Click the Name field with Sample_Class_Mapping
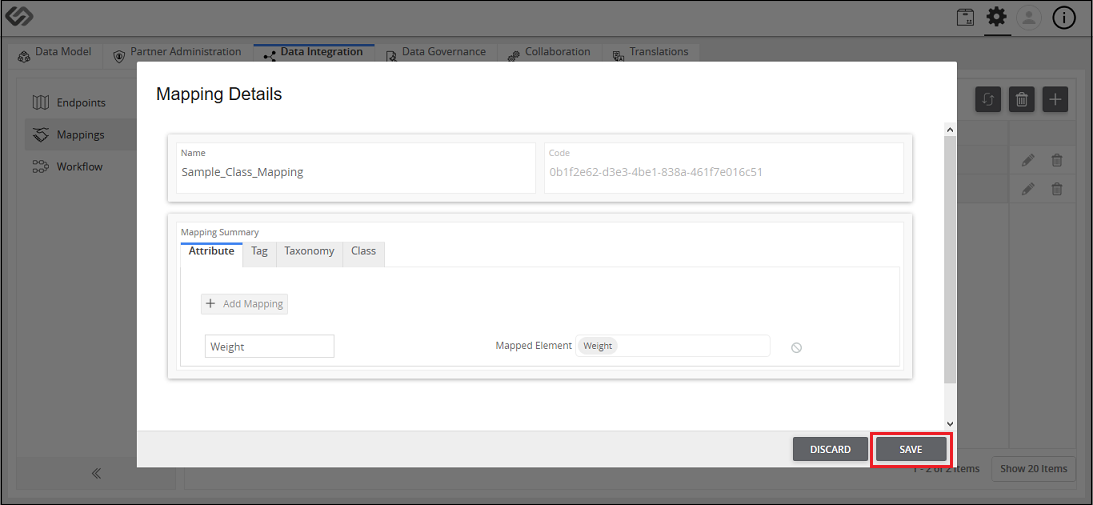Screen dimensions: 1093x505 tap(356, 168)
